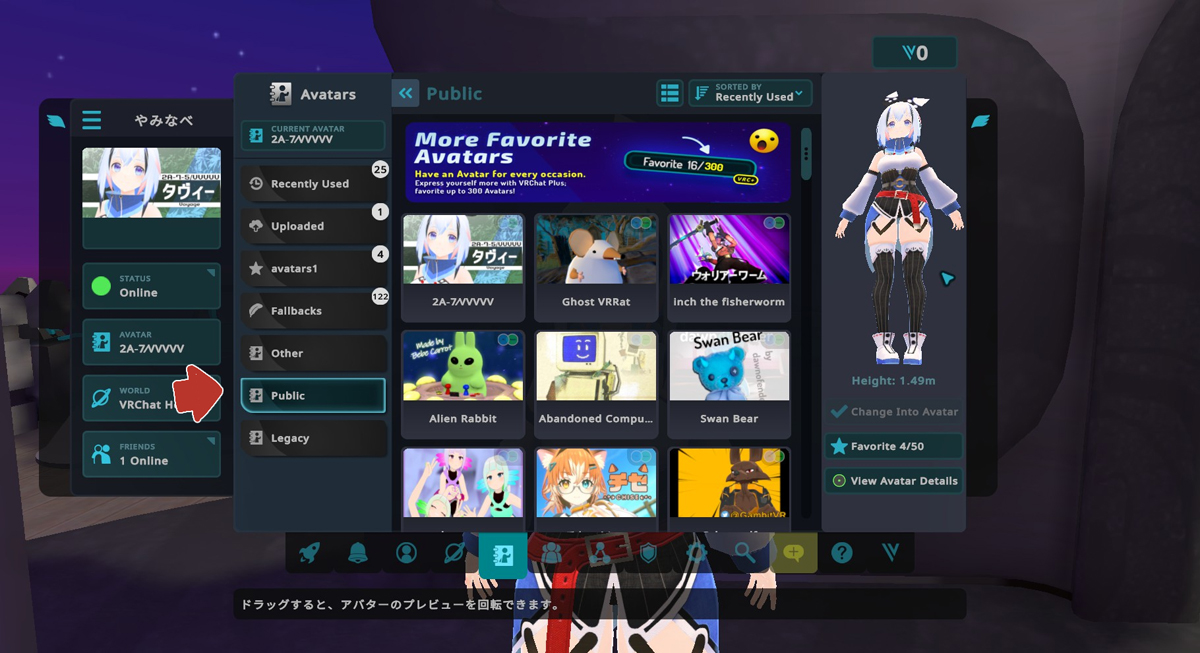Open the VRChat Plus V icon in bottom bar
The image size is (1200, 653).
pyautogui.click(x=891, y=553)
